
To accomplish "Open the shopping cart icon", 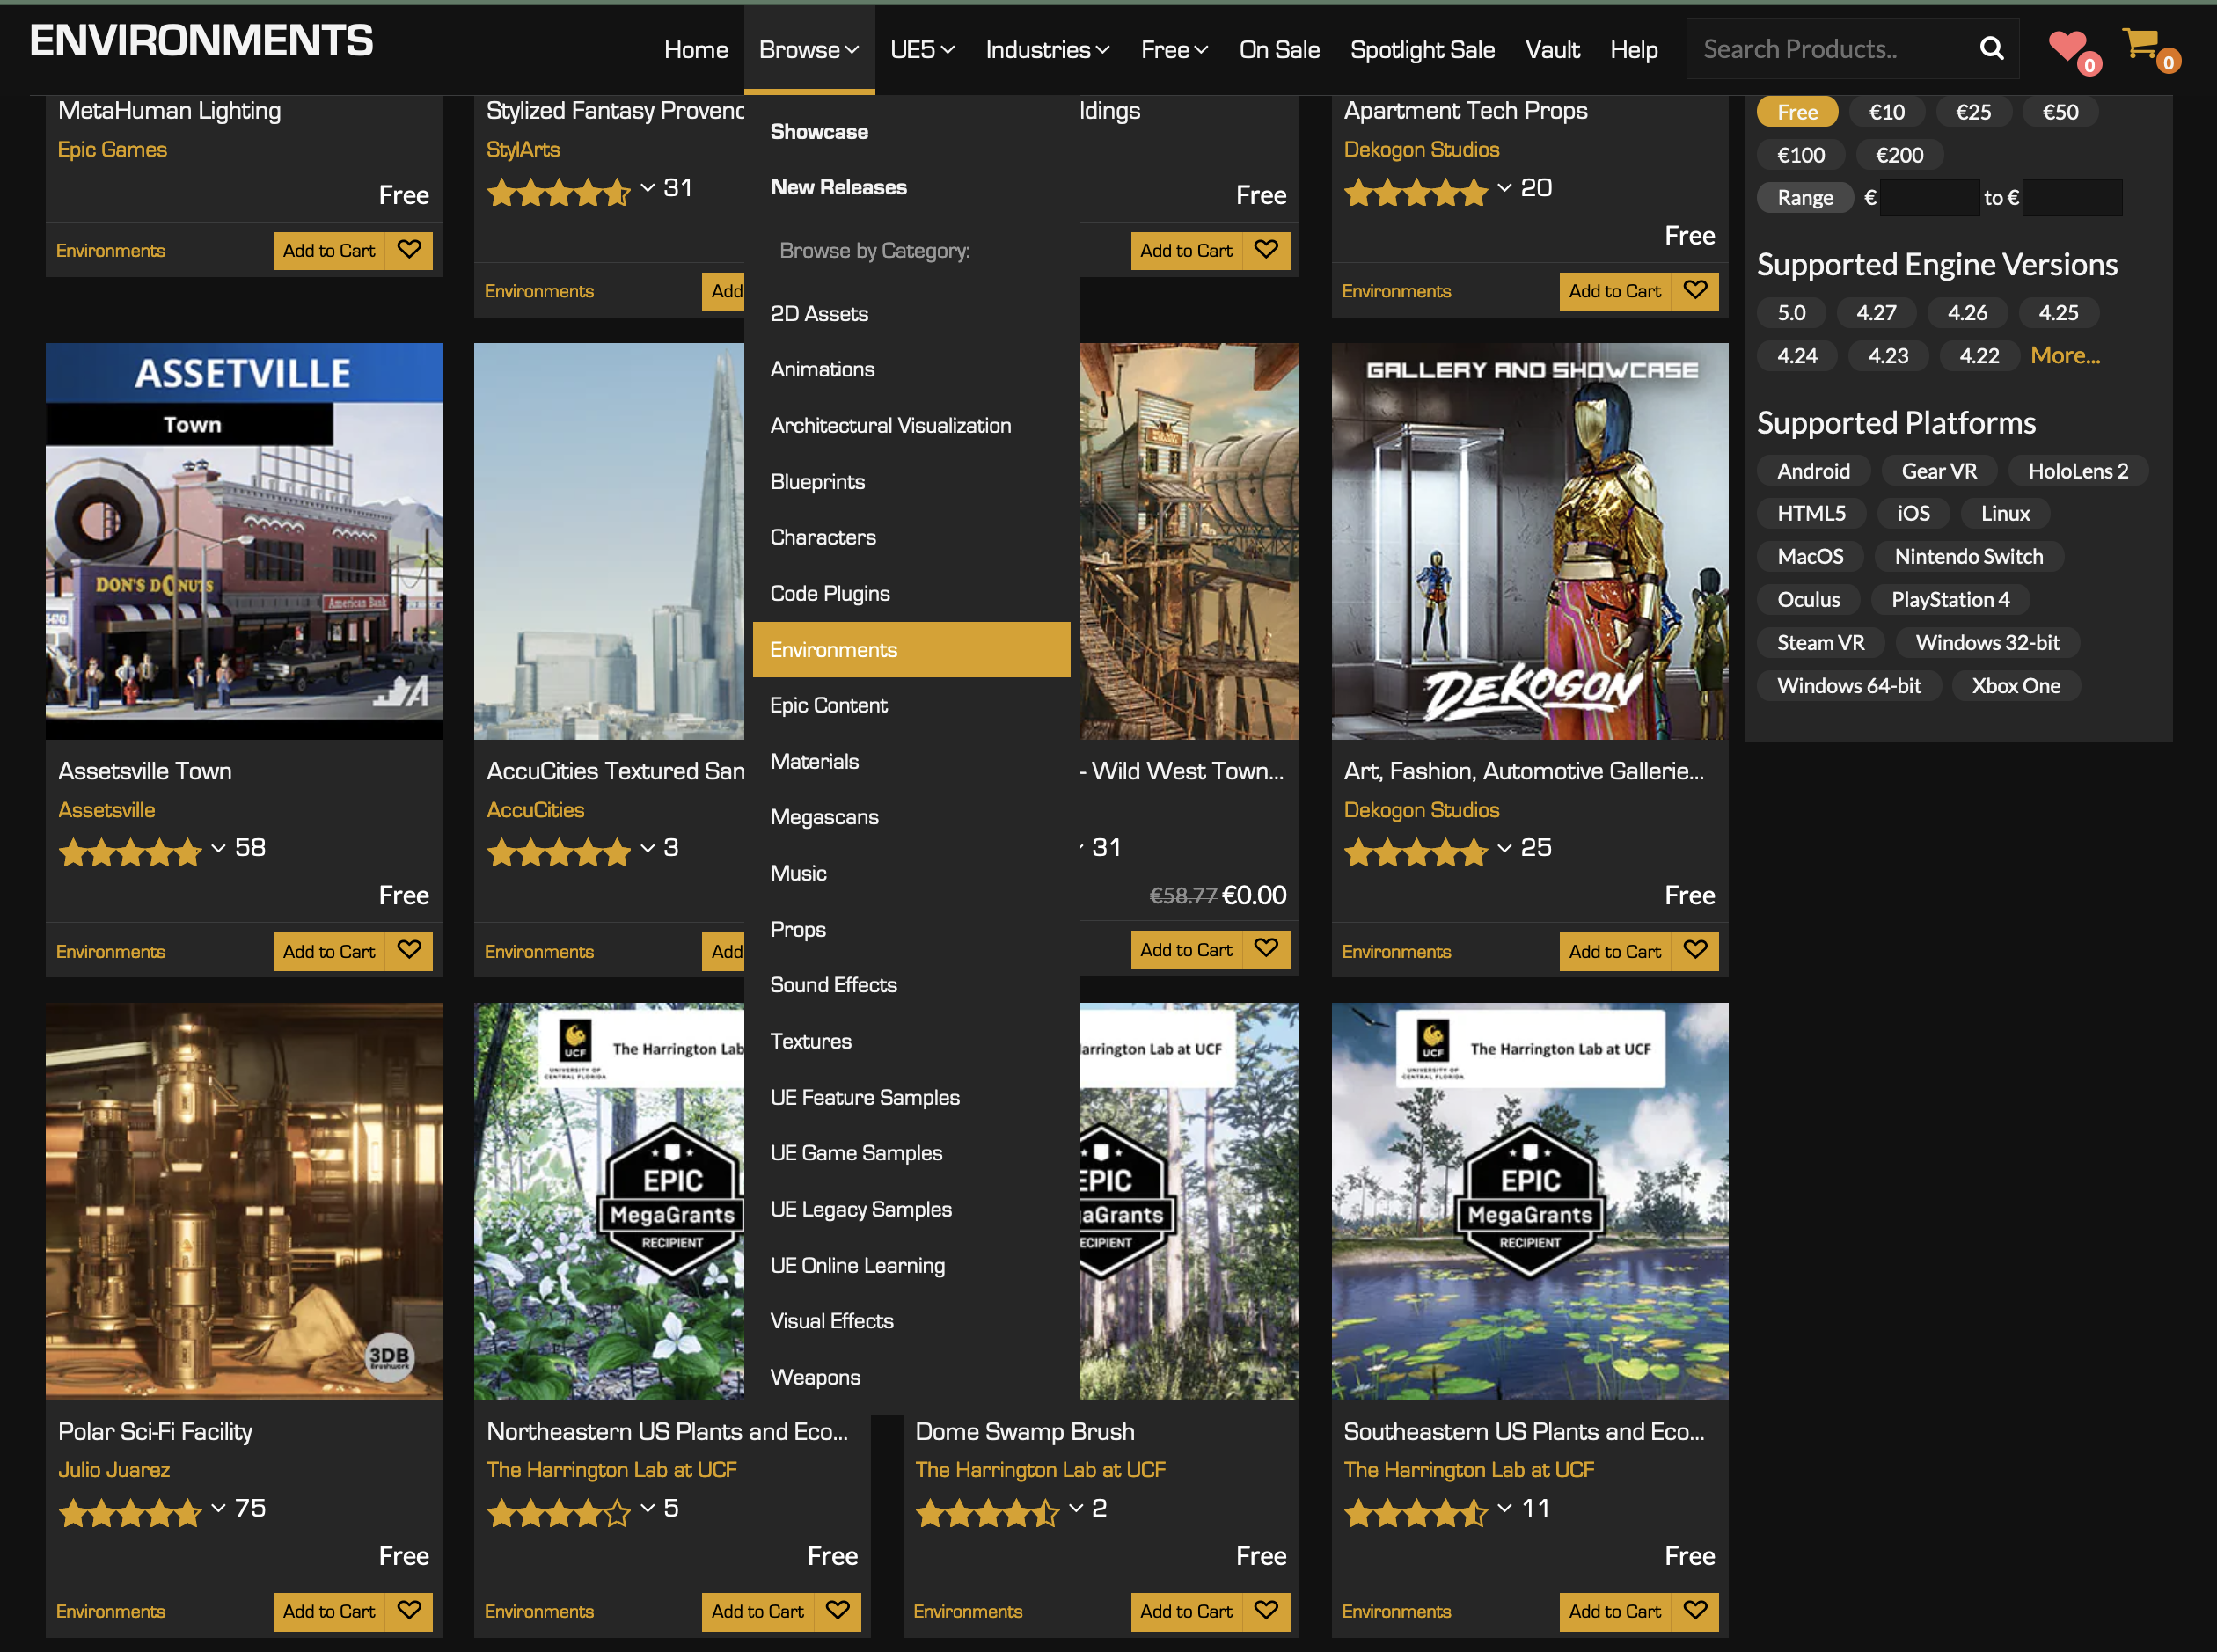I will click(2140, 44).
